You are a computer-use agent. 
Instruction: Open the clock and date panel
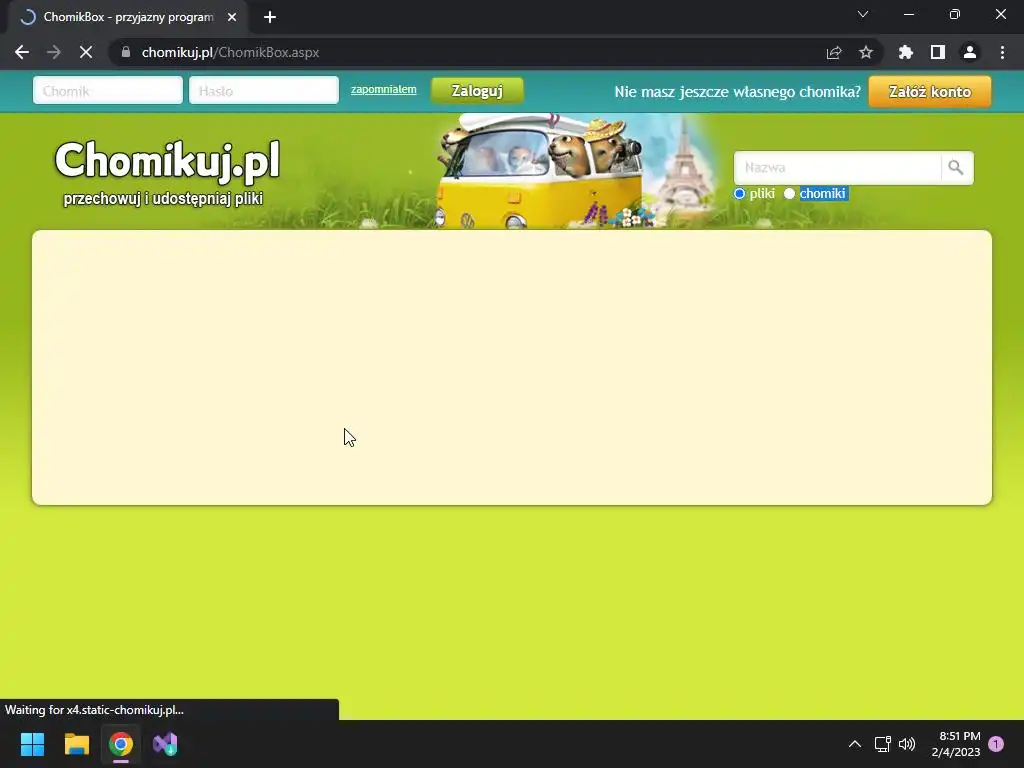[956, 744]
